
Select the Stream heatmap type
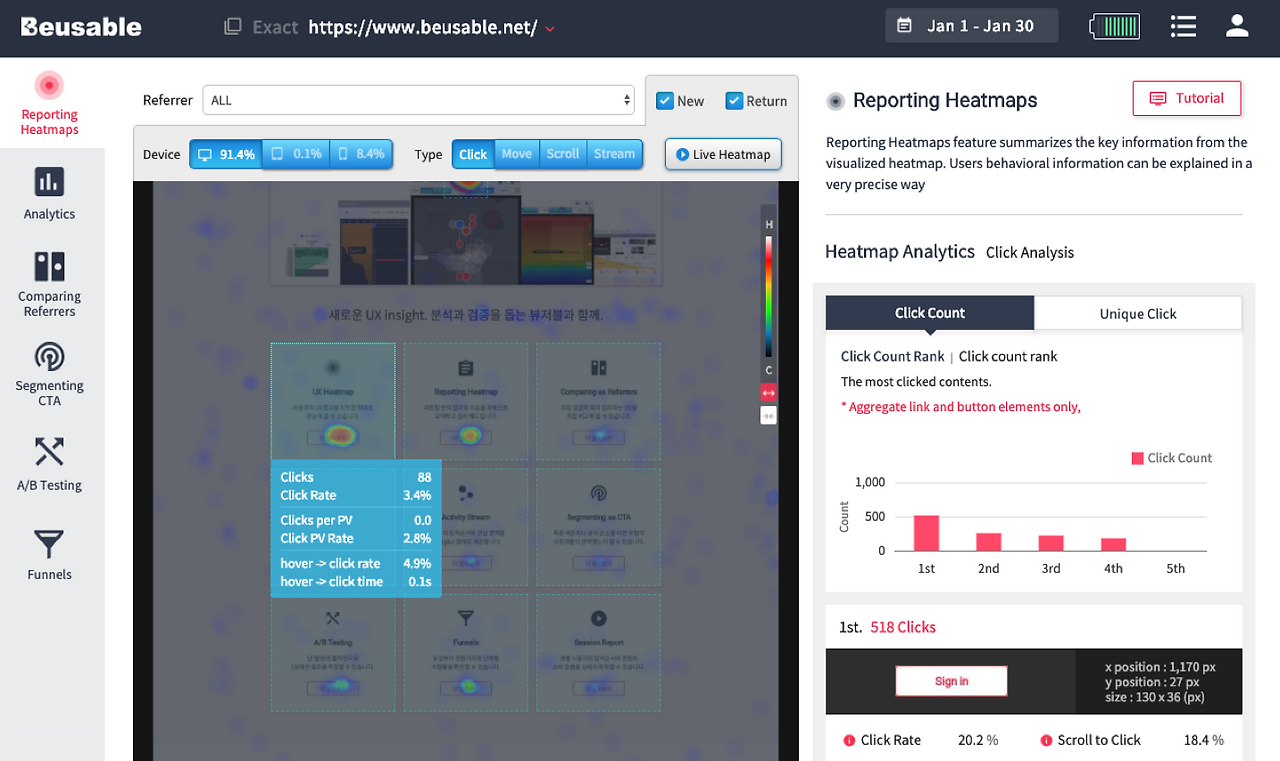(x=614, y=154)
